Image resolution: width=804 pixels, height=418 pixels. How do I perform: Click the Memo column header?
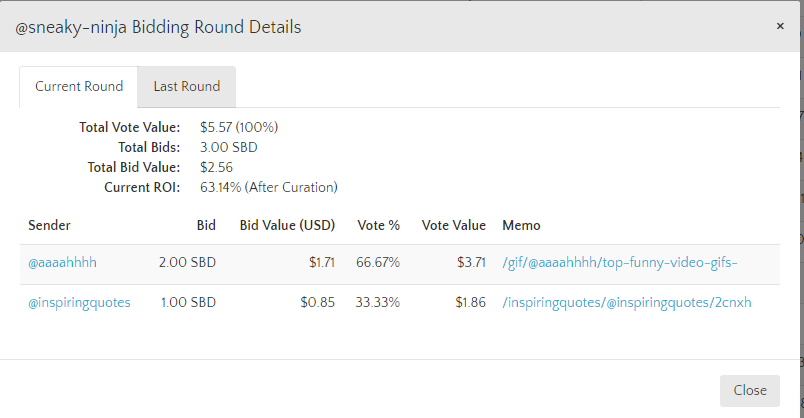point(521,225)
